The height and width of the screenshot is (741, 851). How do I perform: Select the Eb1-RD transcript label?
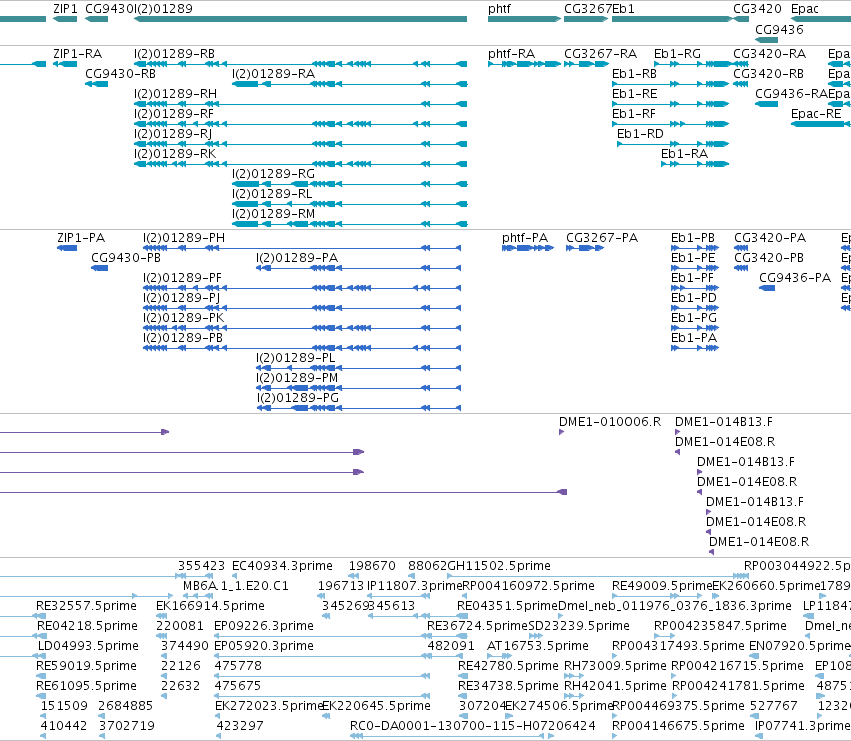click(x=640, y=134)
